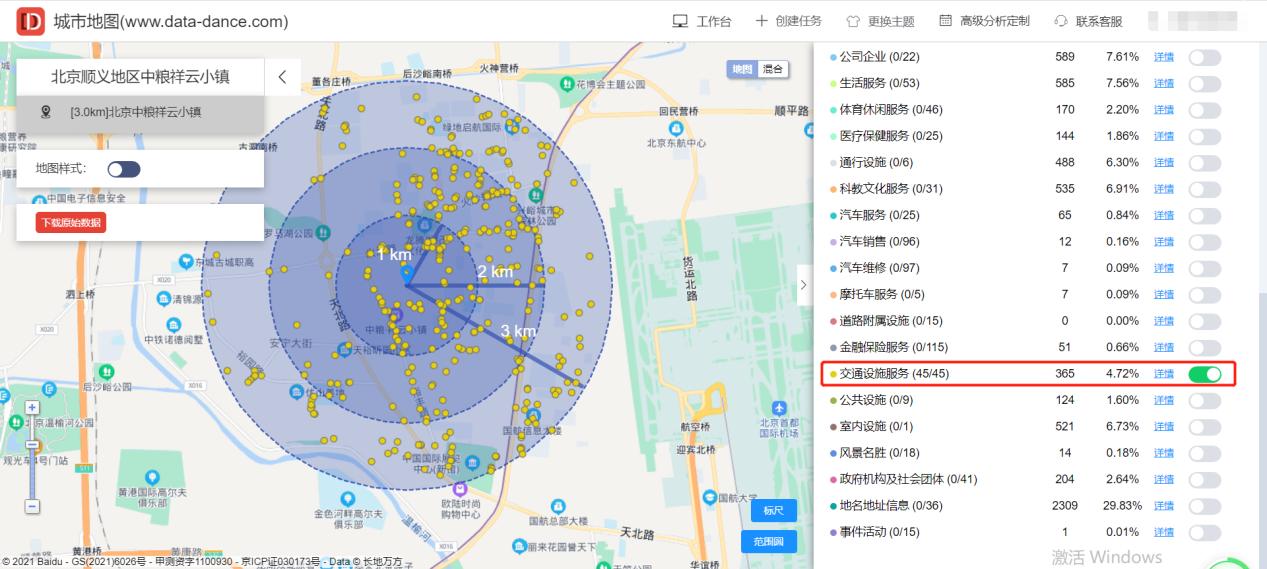Open the 高级分析定制 menu item

983,21
